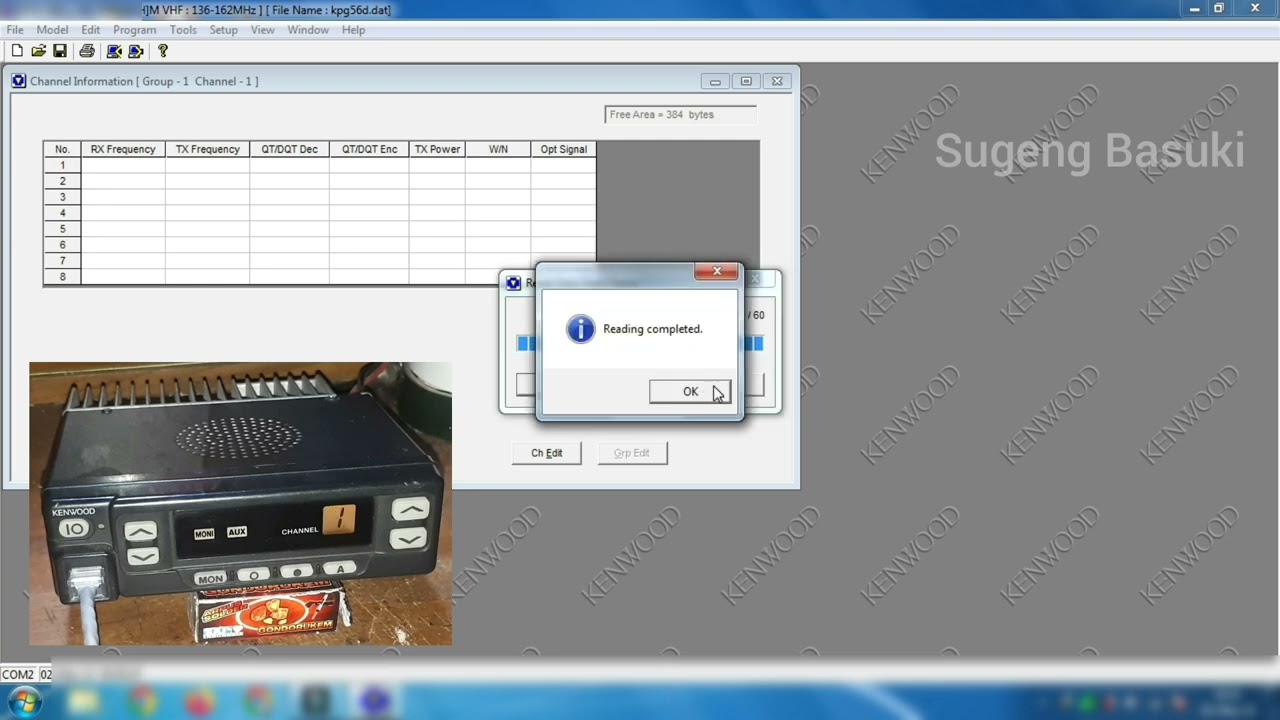Select channel row number 3
1280x720 pixels.
pos(62,197)
